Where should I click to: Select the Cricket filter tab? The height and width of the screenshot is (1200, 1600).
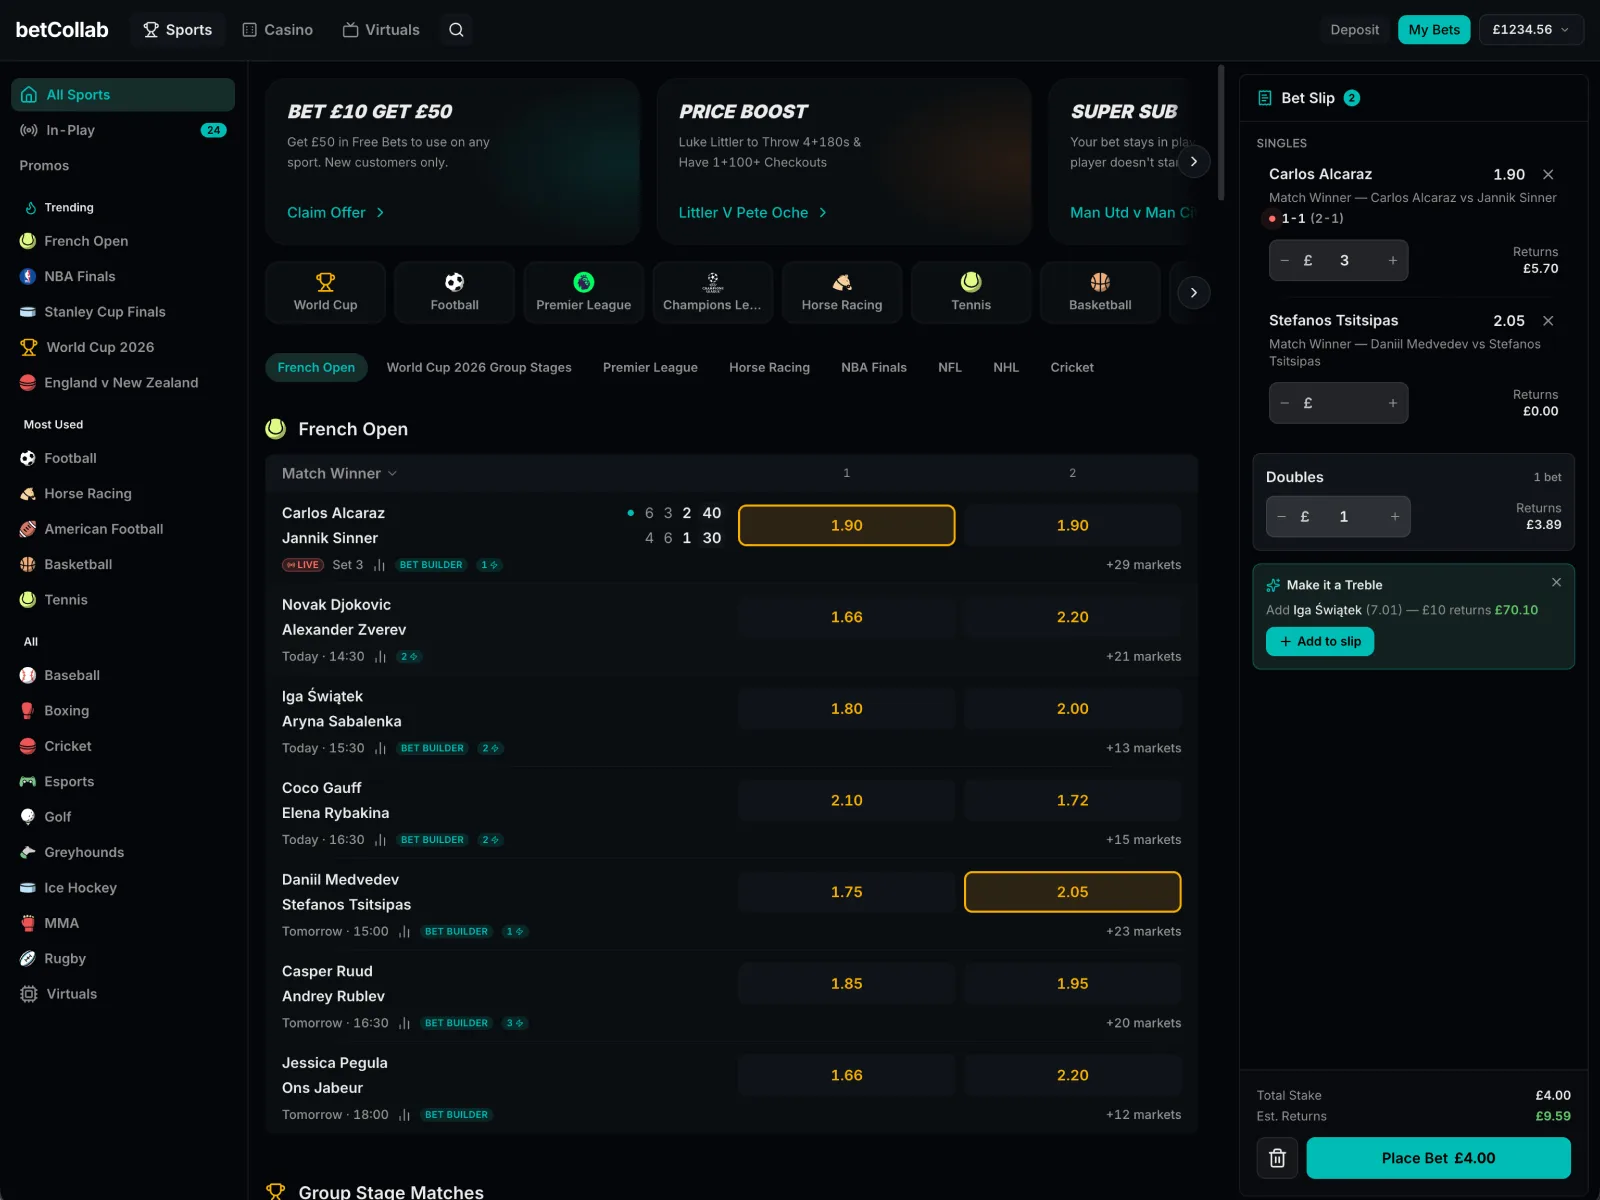coord(1072,367)
